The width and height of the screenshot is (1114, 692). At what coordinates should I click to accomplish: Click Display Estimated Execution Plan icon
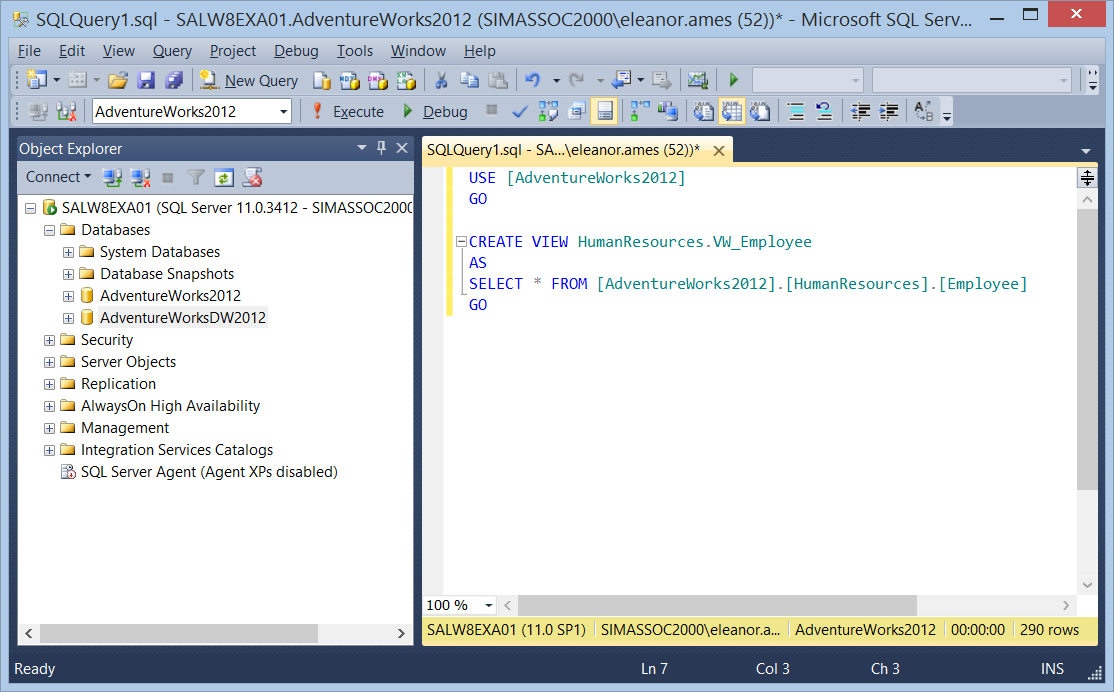pos(548,112)
